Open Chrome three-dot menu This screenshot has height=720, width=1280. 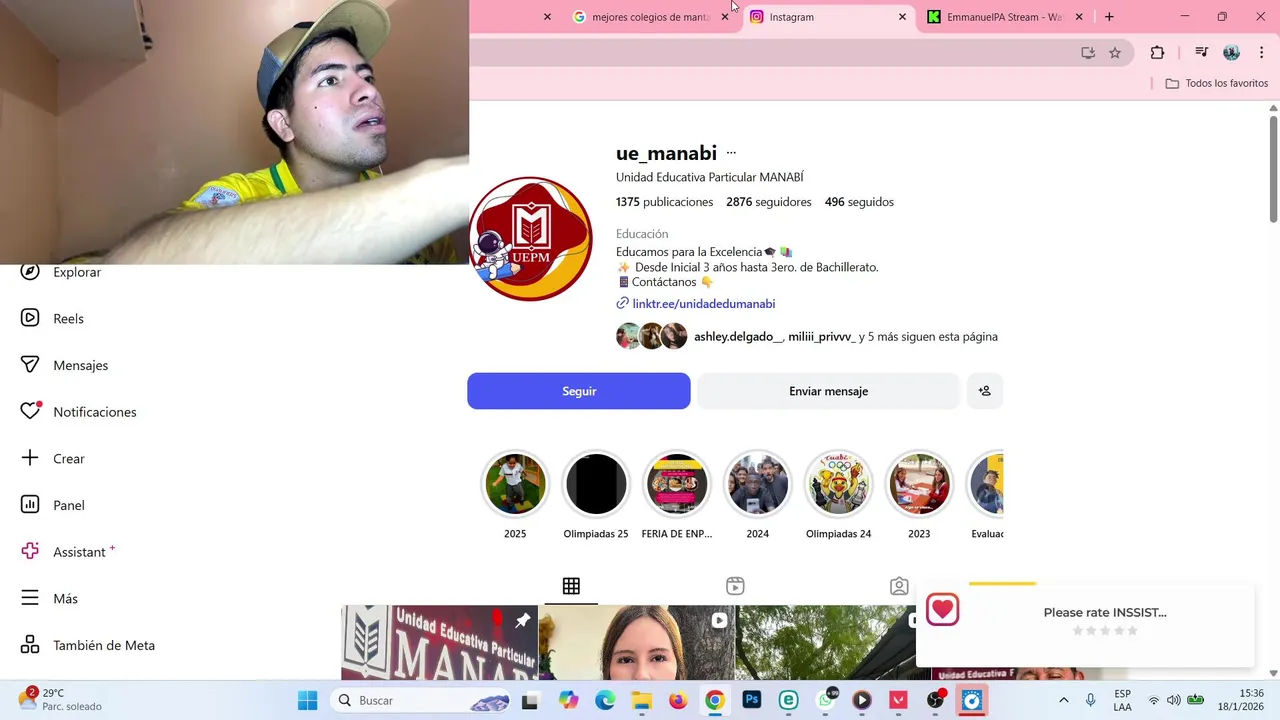[1260, 53]
